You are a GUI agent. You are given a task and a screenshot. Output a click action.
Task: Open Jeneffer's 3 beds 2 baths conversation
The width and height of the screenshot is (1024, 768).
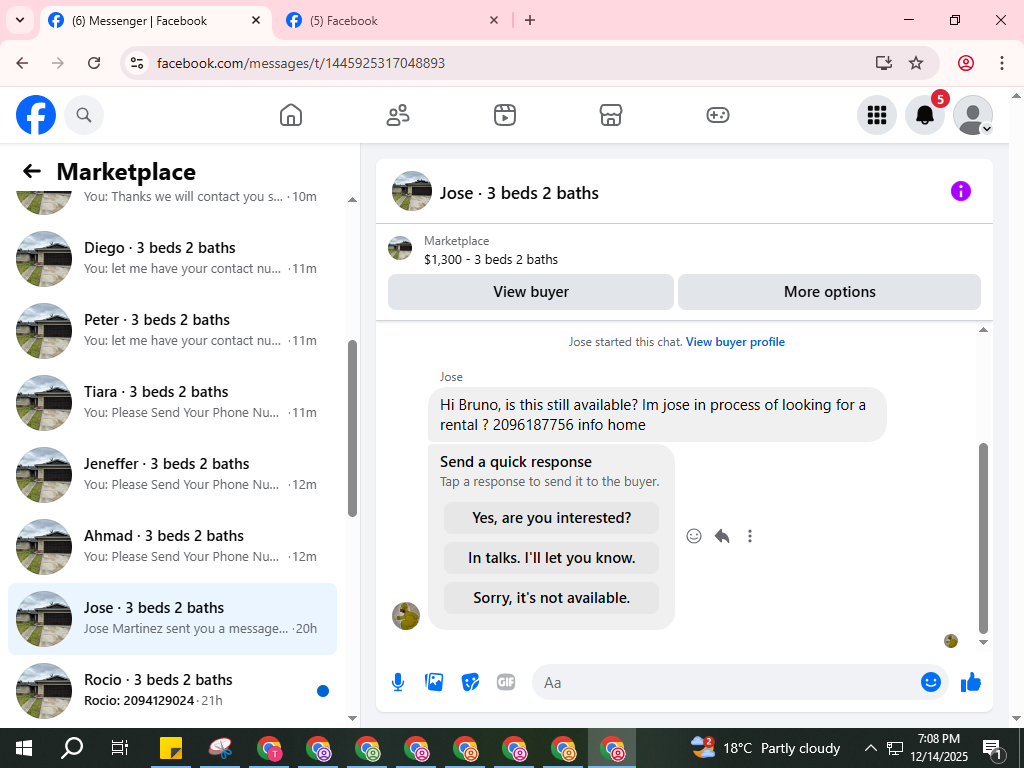point(172,475)
